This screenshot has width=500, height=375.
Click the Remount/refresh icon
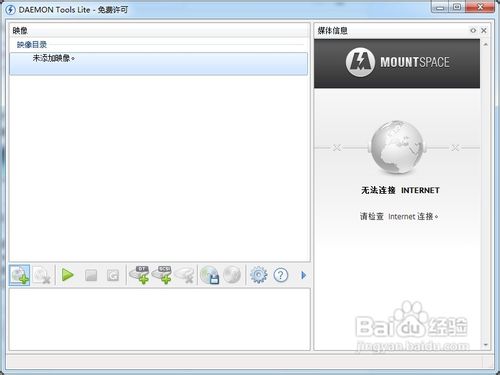(x=113, y=275)
